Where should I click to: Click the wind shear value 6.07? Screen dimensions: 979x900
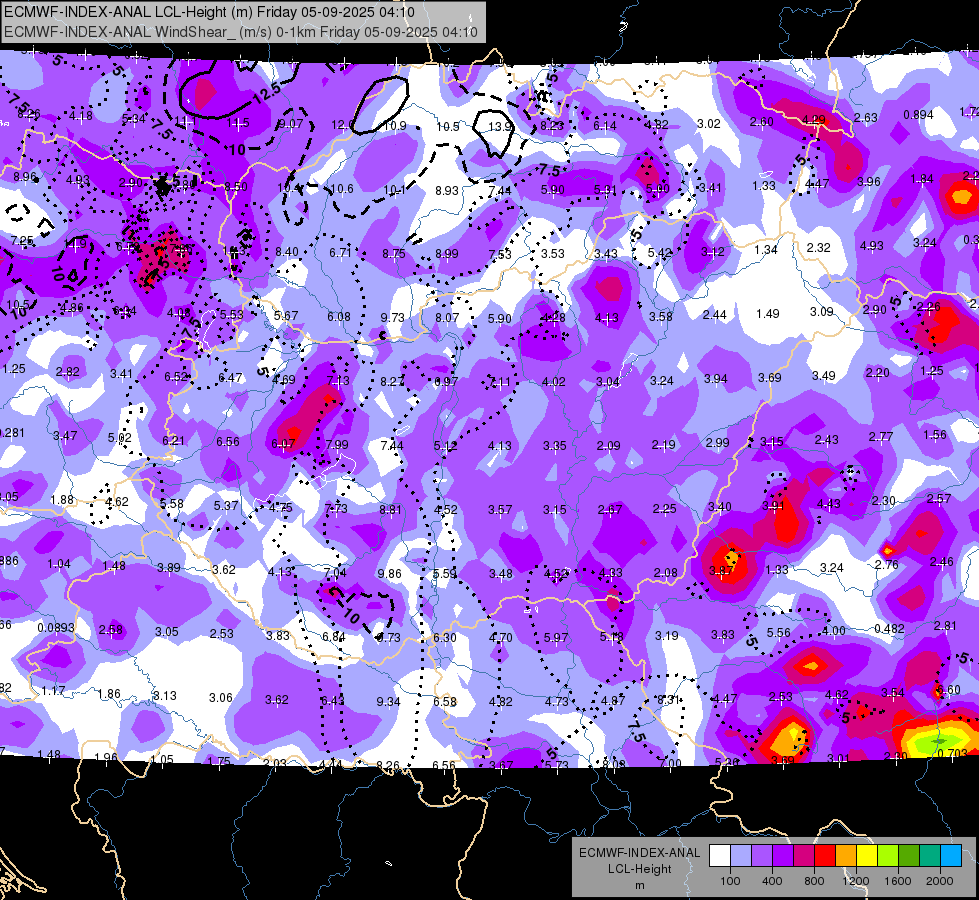(283, 443)
